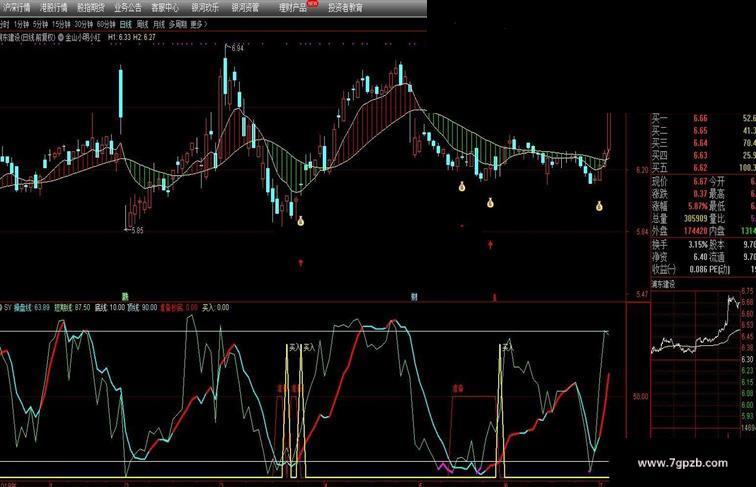This screenshot has height=487, width=756.
Task: Click the 短期线 indicator value label
Action: [x=72, y=308]
